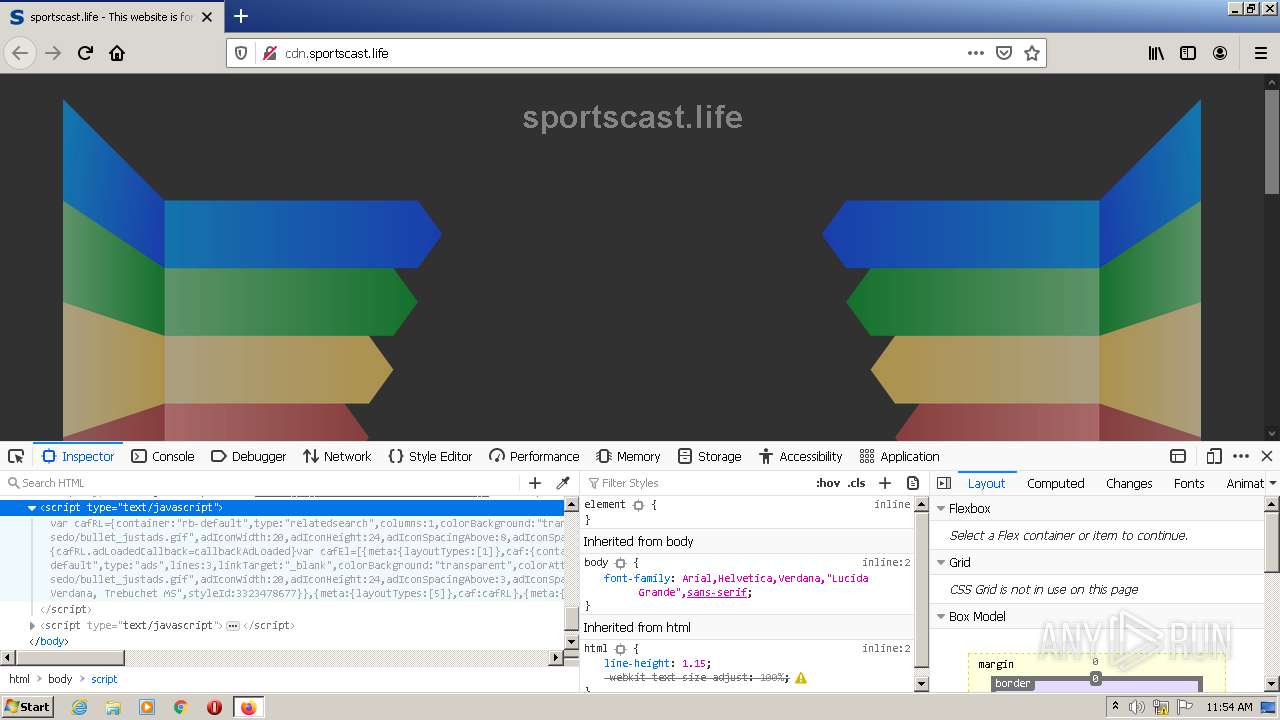Viewport: 1280px width, 720px height.
Task: Open the sans-serif font link
Action: point(716,592)
